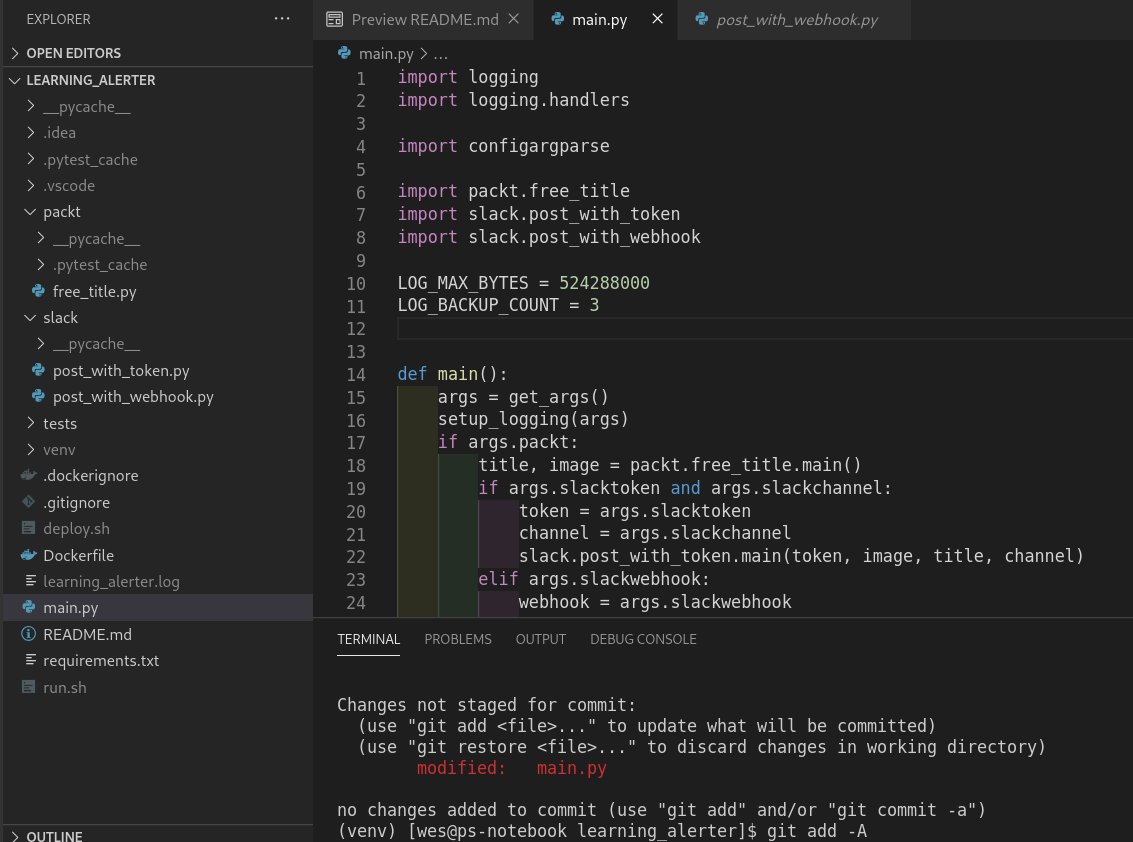Click Docker icon beside .dockerignore
The image size is (1133, 842).
point(29,476)
